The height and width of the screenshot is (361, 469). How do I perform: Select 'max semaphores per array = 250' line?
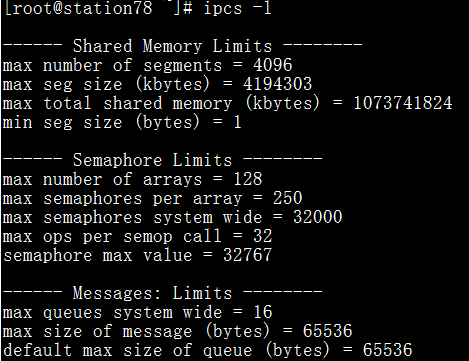[x=152, y=198]
